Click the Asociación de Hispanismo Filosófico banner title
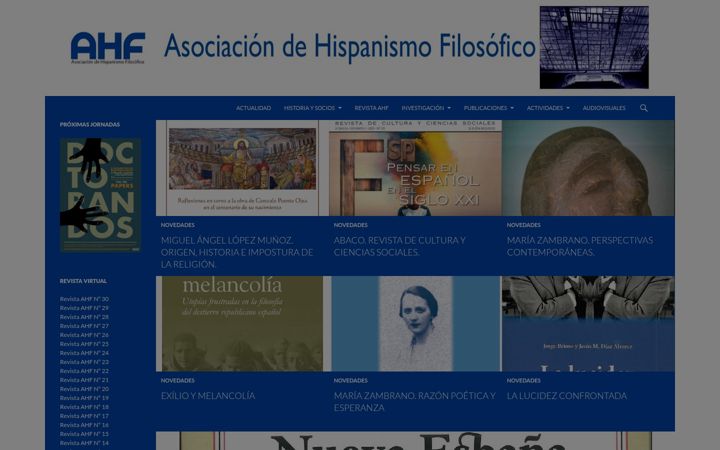This screenshot has width=720, height=450. [x=349, y=47]
